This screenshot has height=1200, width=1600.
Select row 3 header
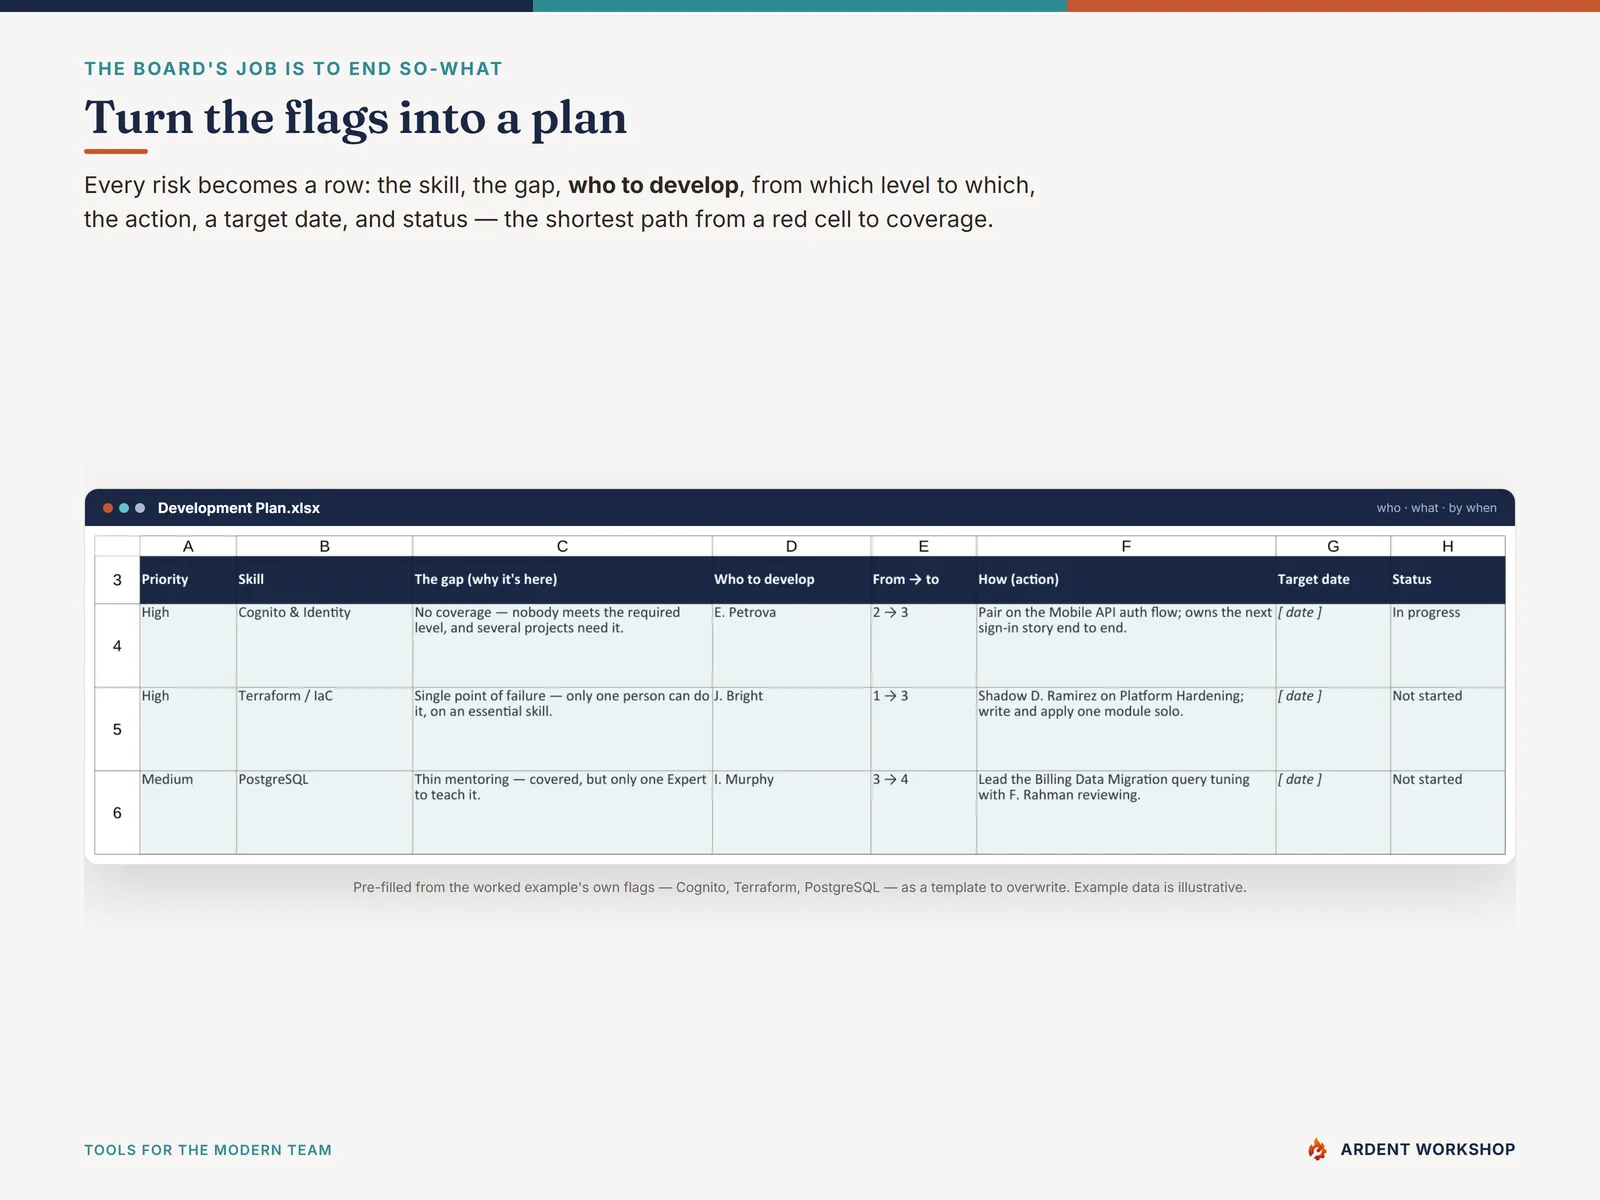click(117, 580)
